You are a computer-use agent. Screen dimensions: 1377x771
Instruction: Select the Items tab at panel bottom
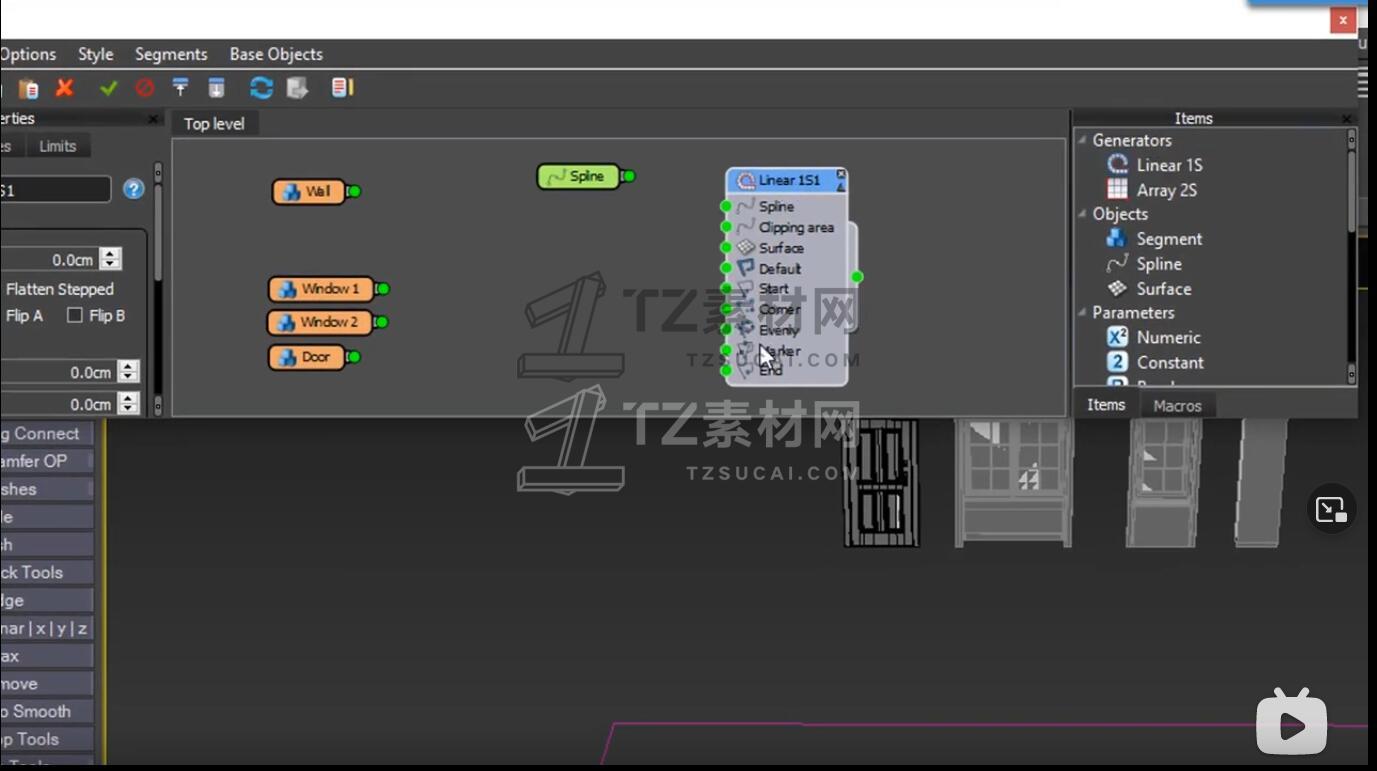coord(1106,405)
